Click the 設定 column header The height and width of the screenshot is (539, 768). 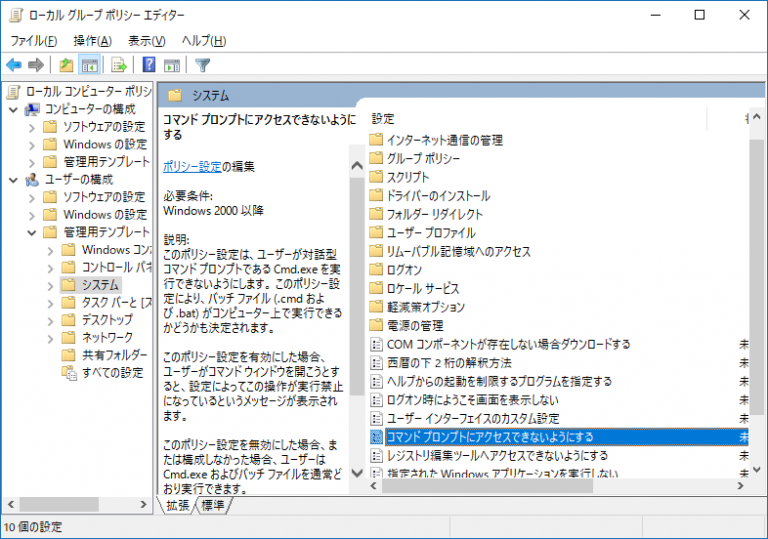click(383, 118)
